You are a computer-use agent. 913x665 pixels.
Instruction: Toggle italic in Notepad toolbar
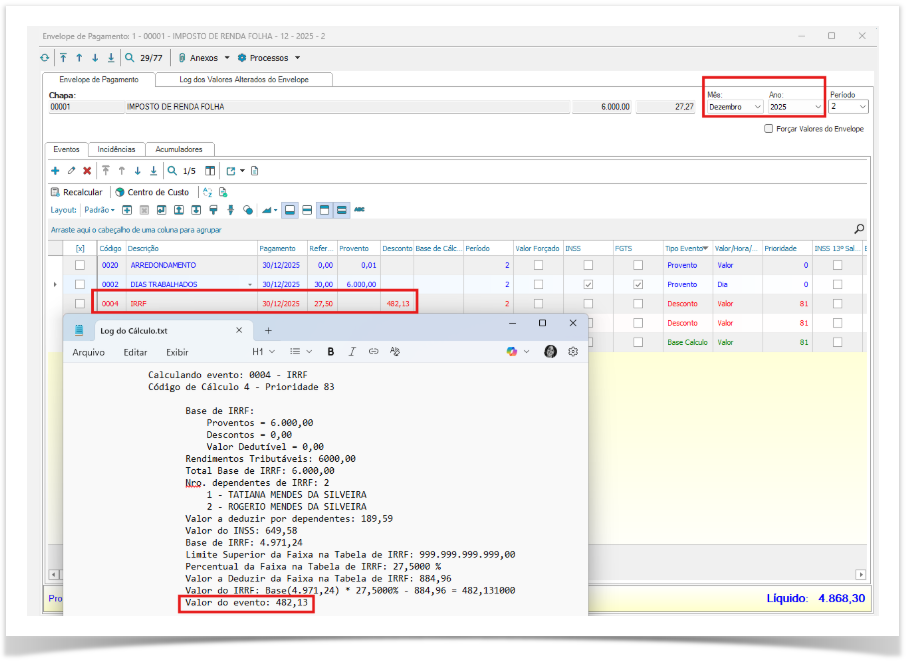pos(352,352)
